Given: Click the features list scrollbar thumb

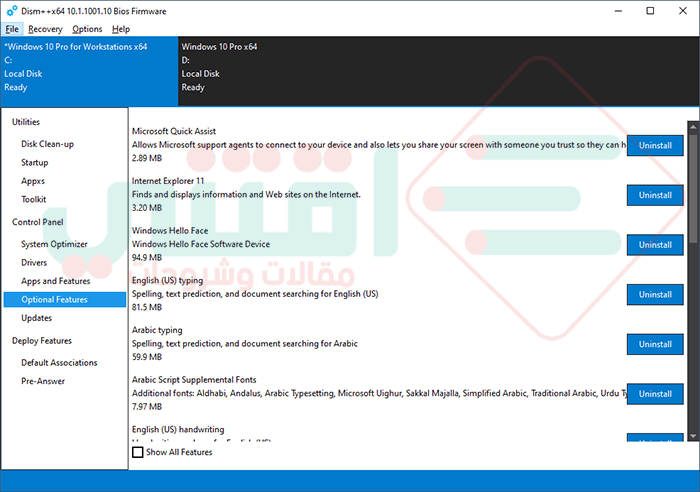Looking at the screenshot, I should coord(693,189).
